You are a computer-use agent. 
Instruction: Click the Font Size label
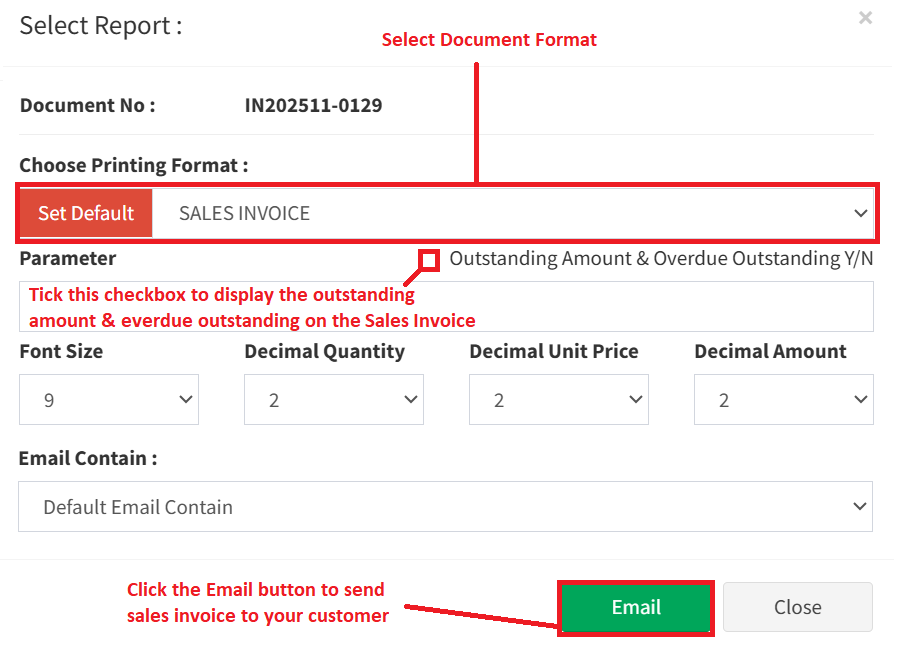coord(61,351)
